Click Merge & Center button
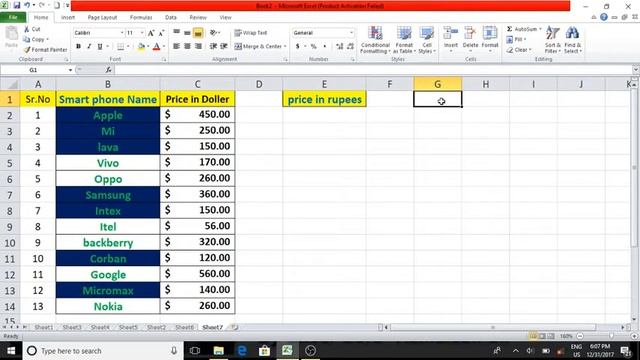This screenshot has width=640, height=360. (x=258, y=47)
